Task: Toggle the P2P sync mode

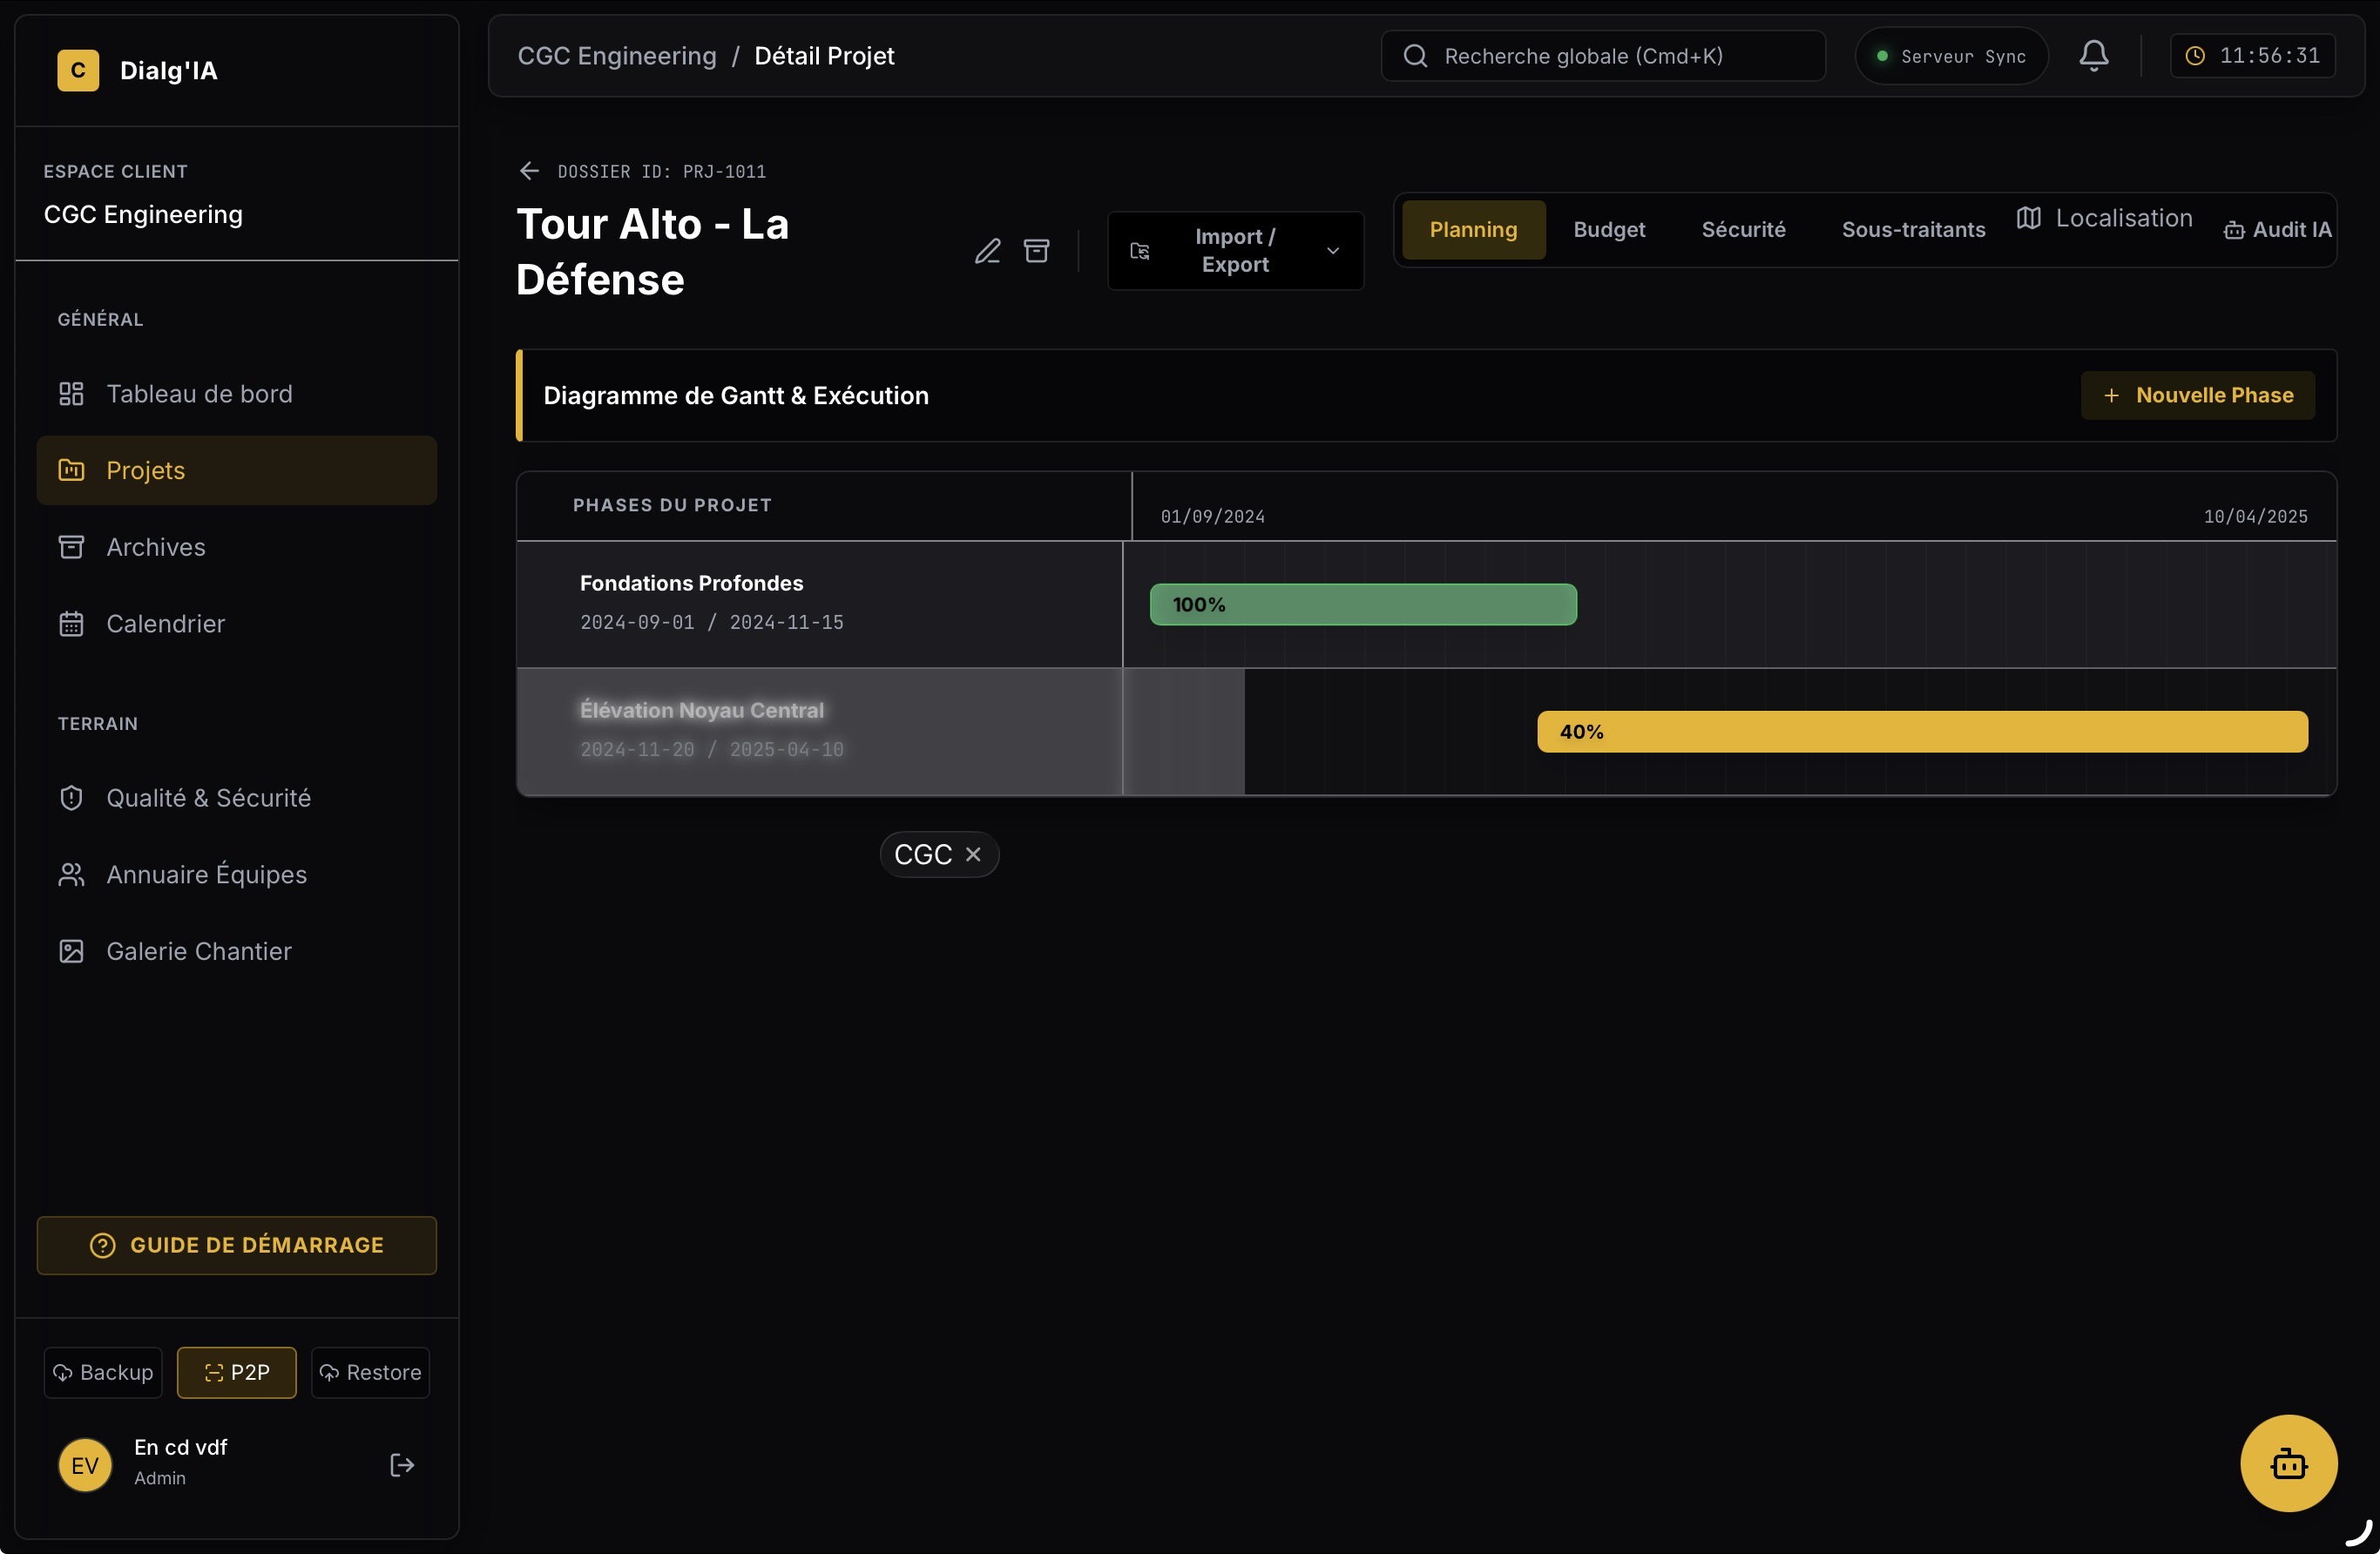Action: (236, 1372)
